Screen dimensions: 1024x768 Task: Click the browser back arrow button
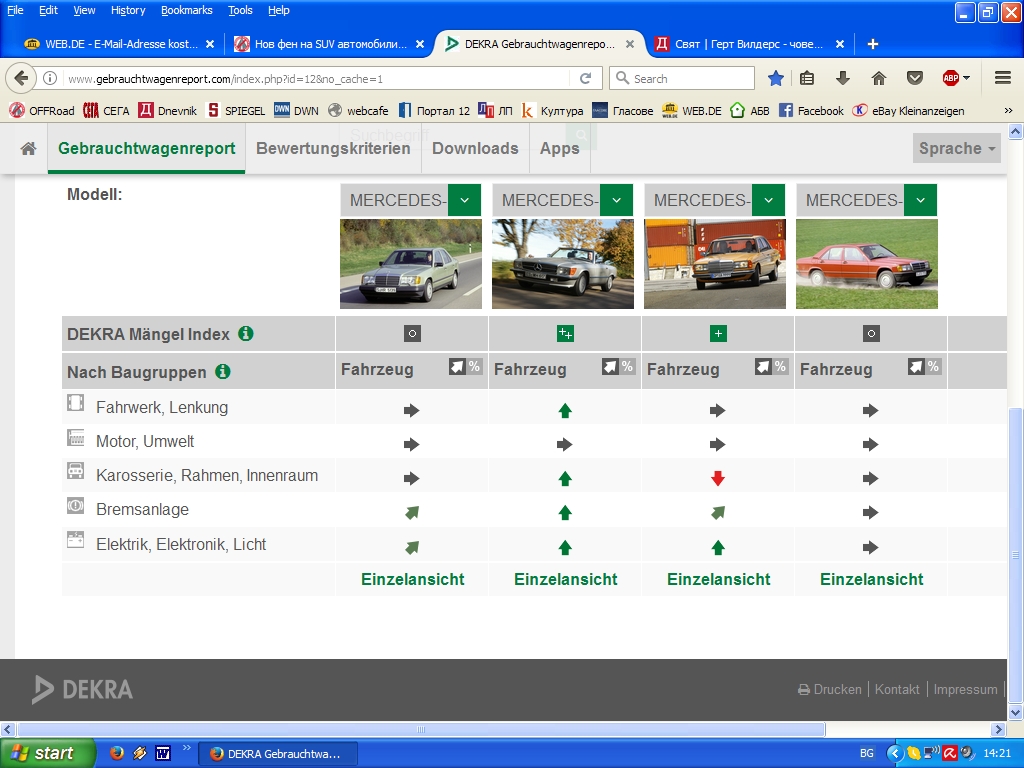tap(22, 78)
